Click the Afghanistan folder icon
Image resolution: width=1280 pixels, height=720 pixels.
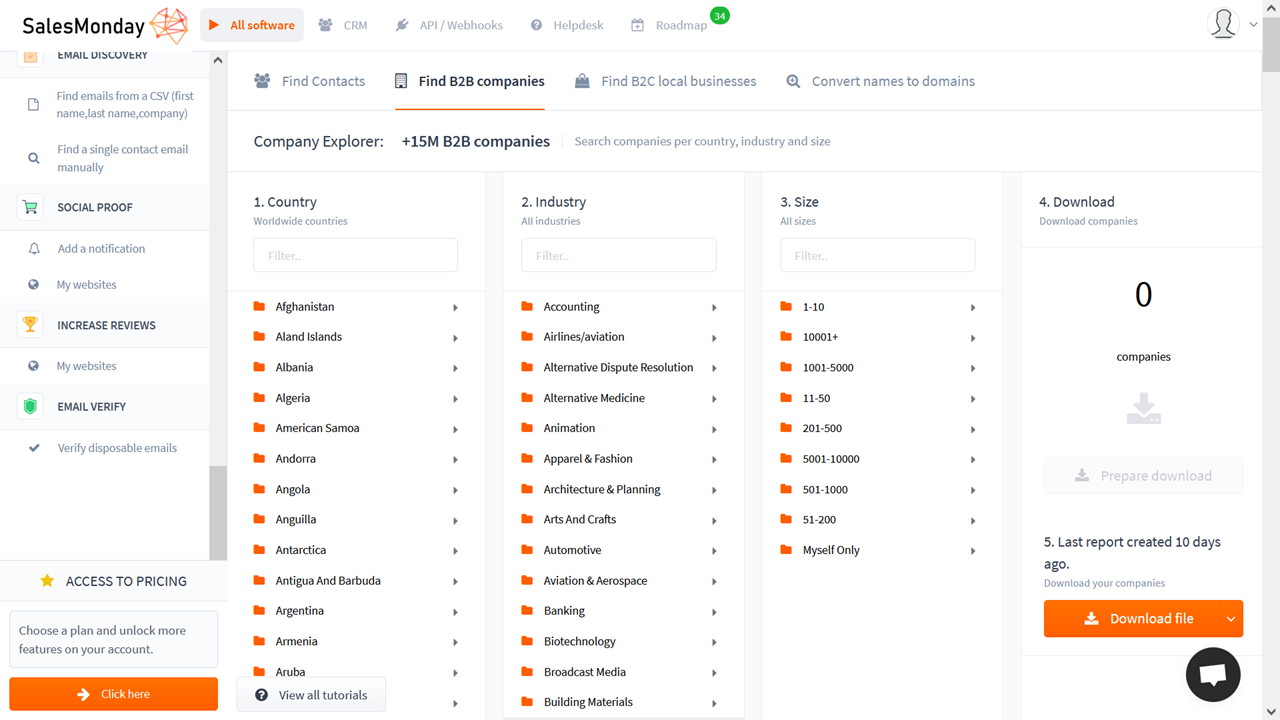click(260, 306)
